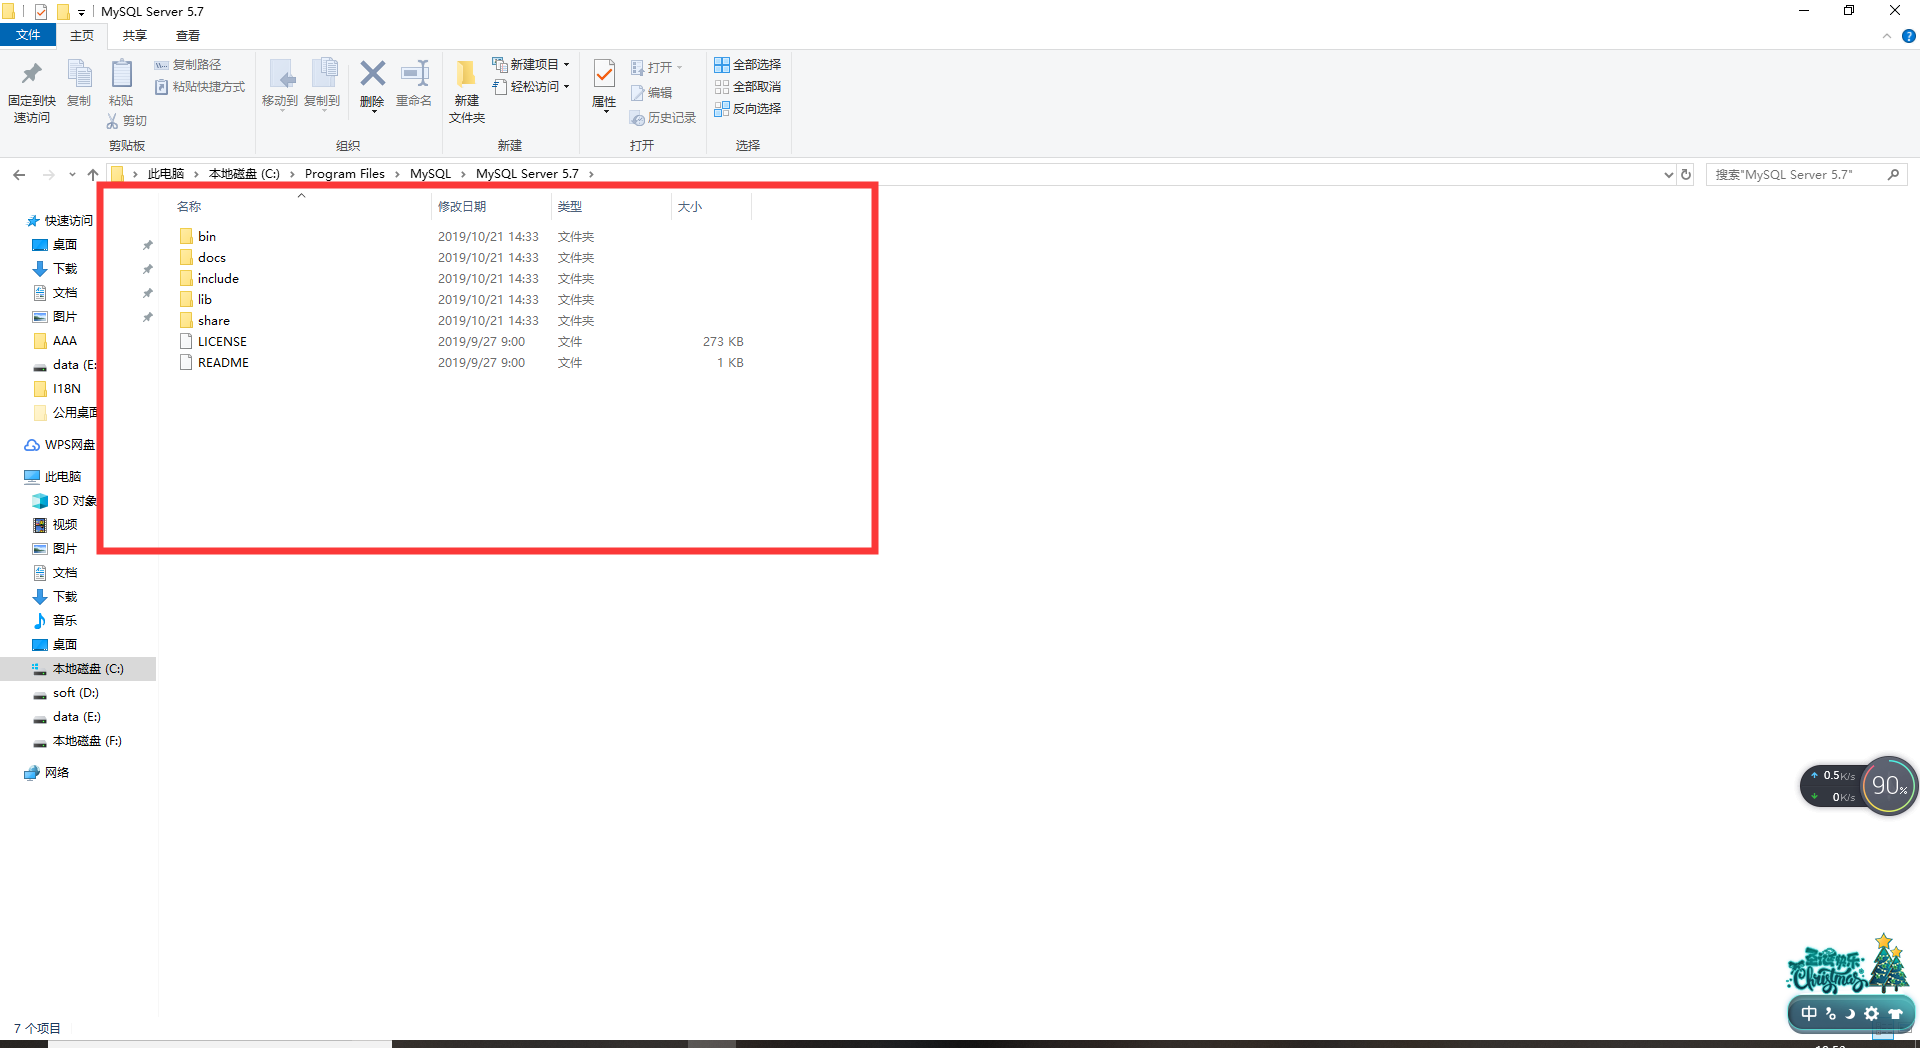Viewport: 1920px width, 1048px height.
Task: Open the File tab
Action: [x=28, y=36]
